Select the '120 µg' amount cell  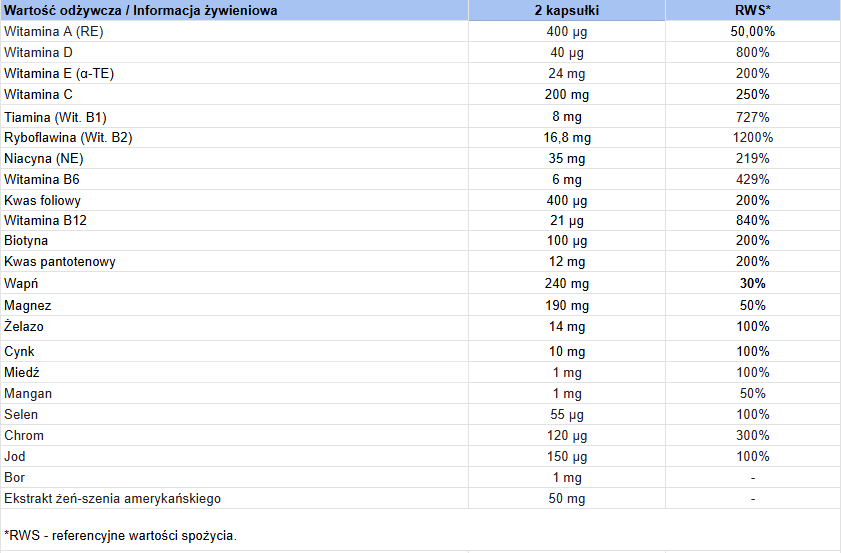566,436
